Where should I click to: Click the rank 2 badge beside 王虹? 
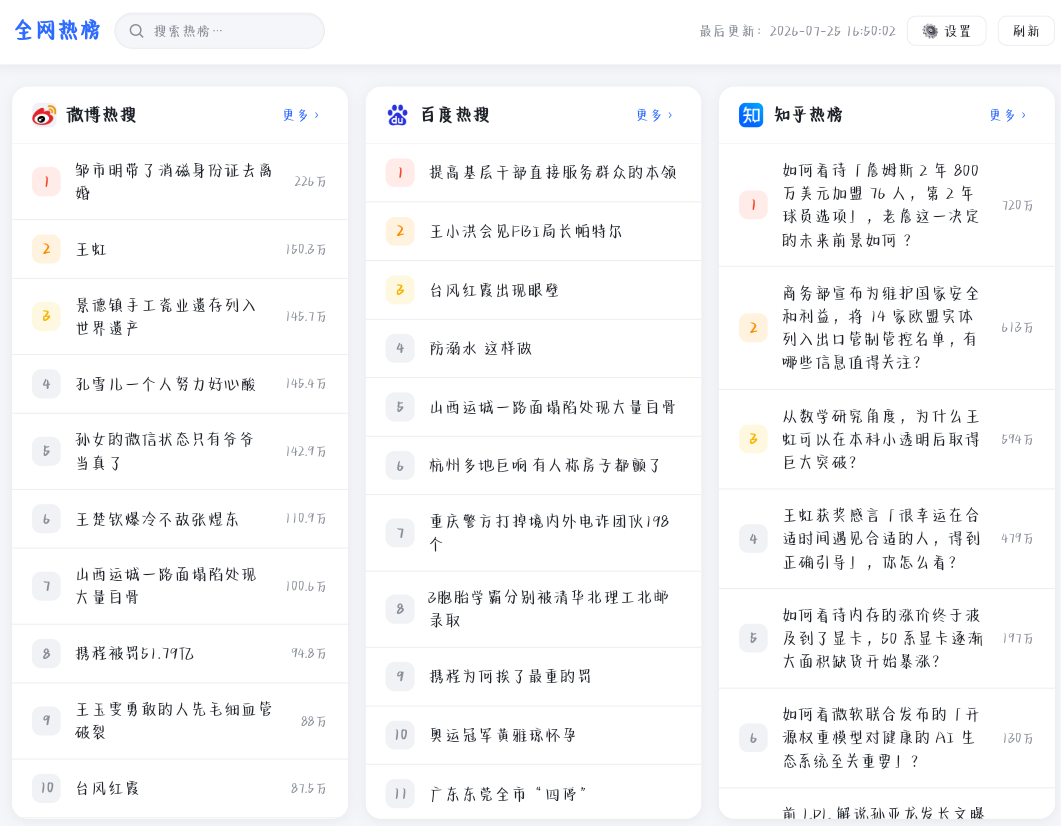point(46,249)
